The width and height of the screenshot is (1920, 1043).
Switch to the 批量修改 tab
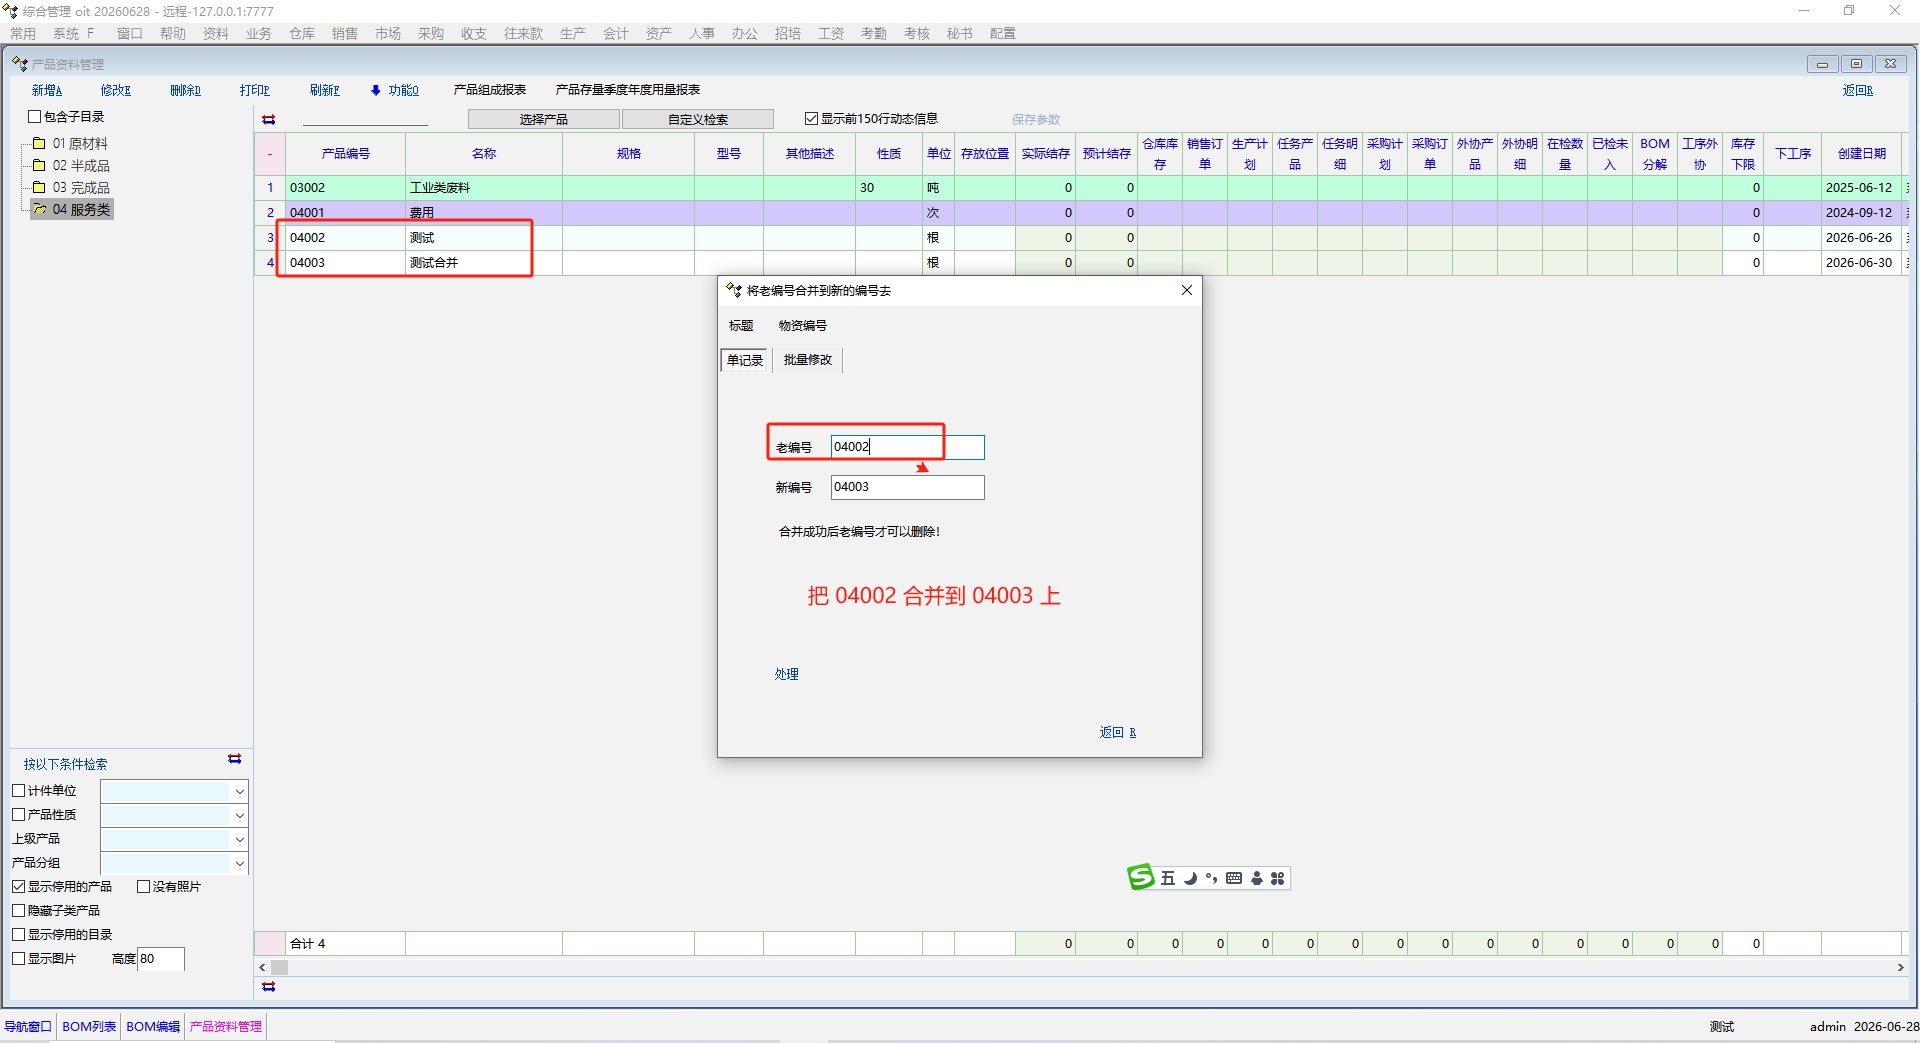click(808, 360)
